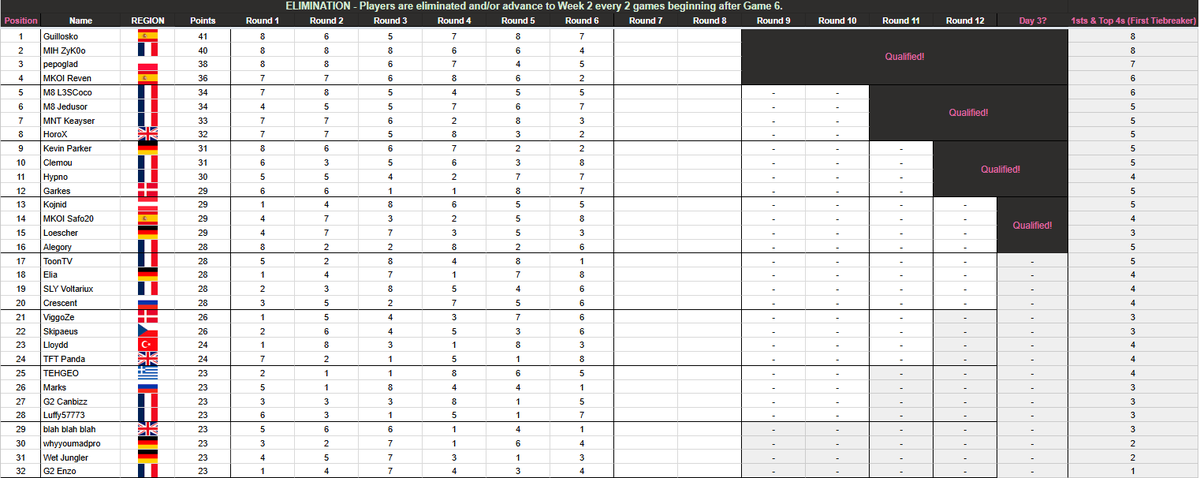Click the Qualified! block beside Clemou's row
This screenshot has width=1200, height=478.
tap(1000, 169)
